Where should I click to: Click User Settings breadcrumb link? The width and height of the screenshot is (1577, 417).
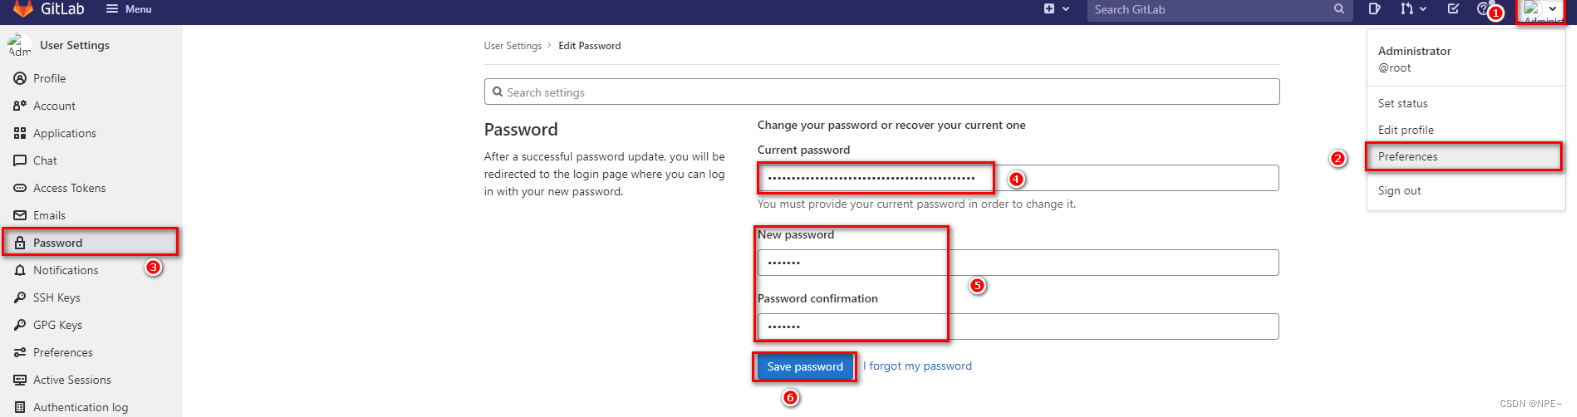tap(512, 46)
